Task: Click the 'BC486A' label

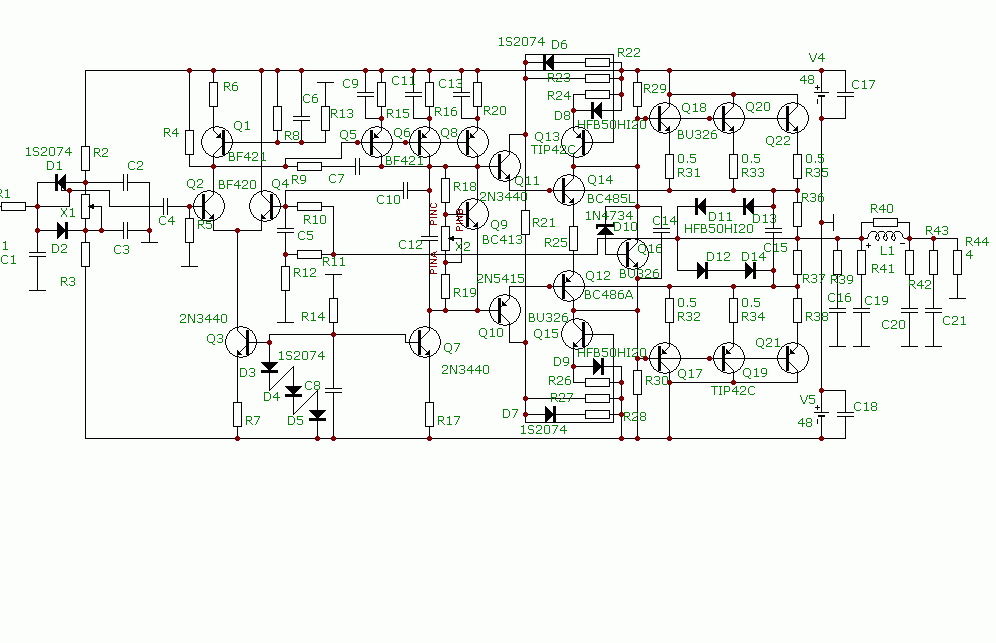Action: click(x=608, y=294)
